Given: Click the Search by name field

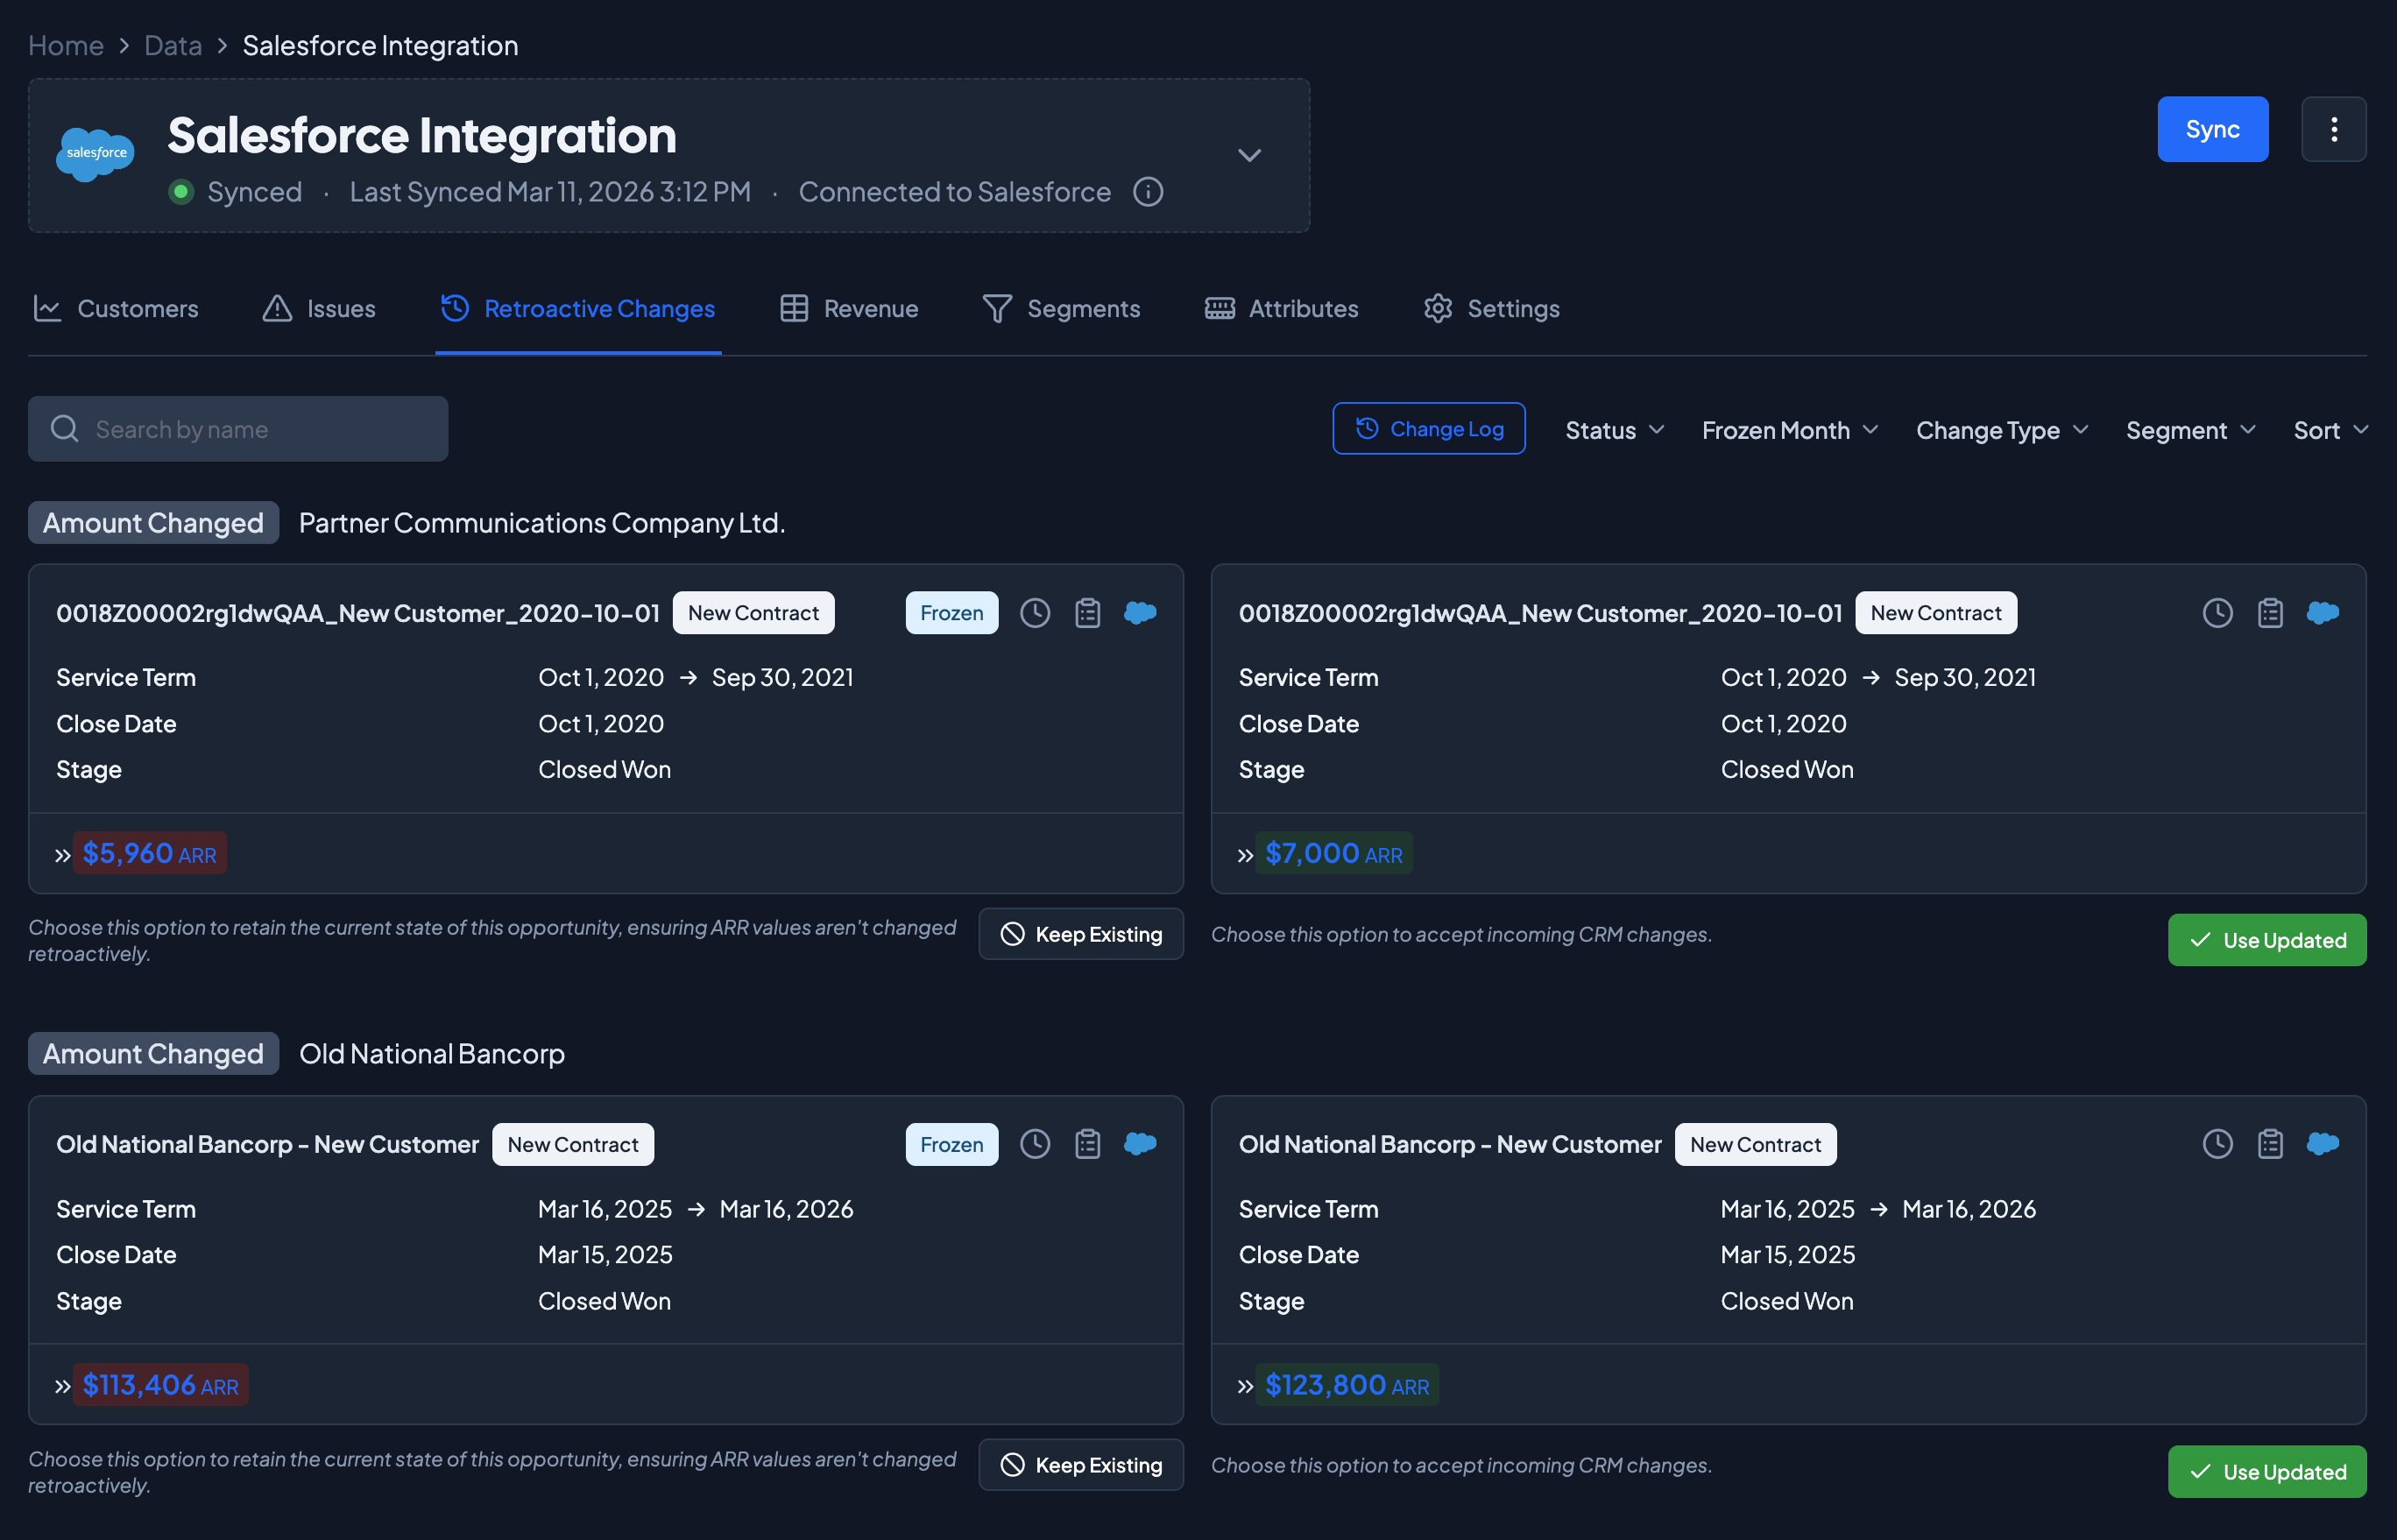Looking at the screenshot, I should pyautogui.click(x=238, y=429).
